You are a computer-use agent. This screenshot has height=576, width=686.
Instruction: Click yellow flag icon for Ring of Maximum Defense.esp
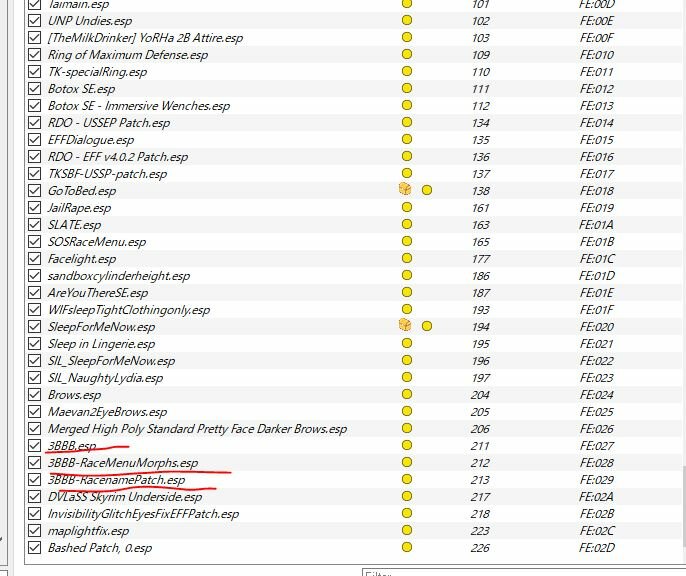[x=407, y=54]
